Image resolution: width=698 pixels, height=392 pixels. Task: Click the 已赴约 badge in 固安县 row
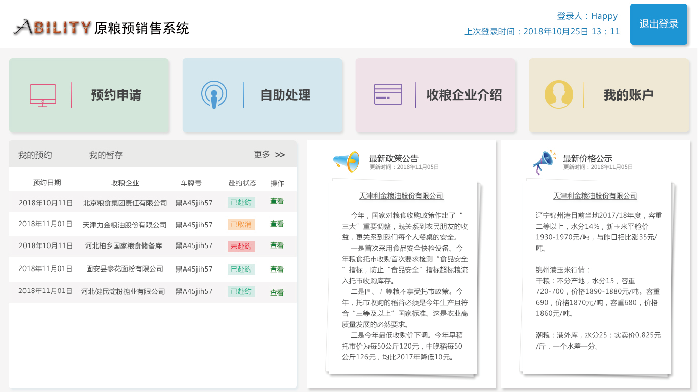[241, 269]
